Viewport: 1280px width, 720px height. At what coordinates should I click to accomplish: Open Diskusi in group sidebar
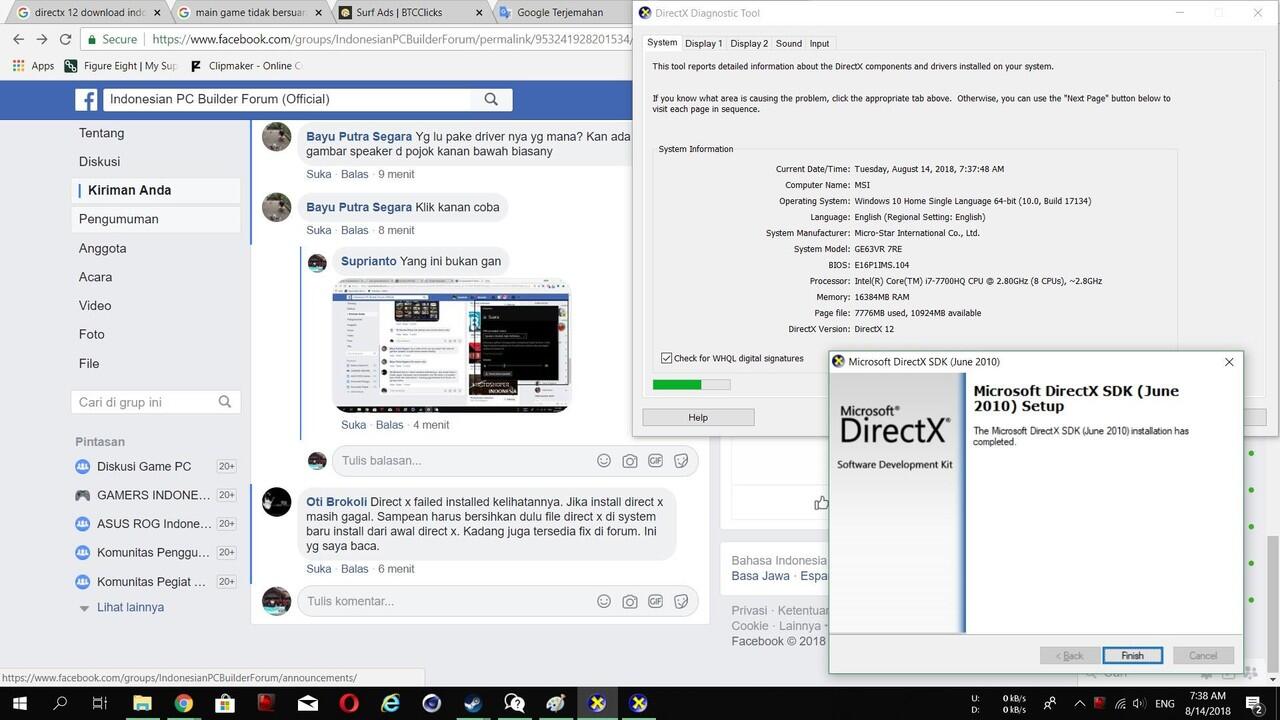pos(99,161)
